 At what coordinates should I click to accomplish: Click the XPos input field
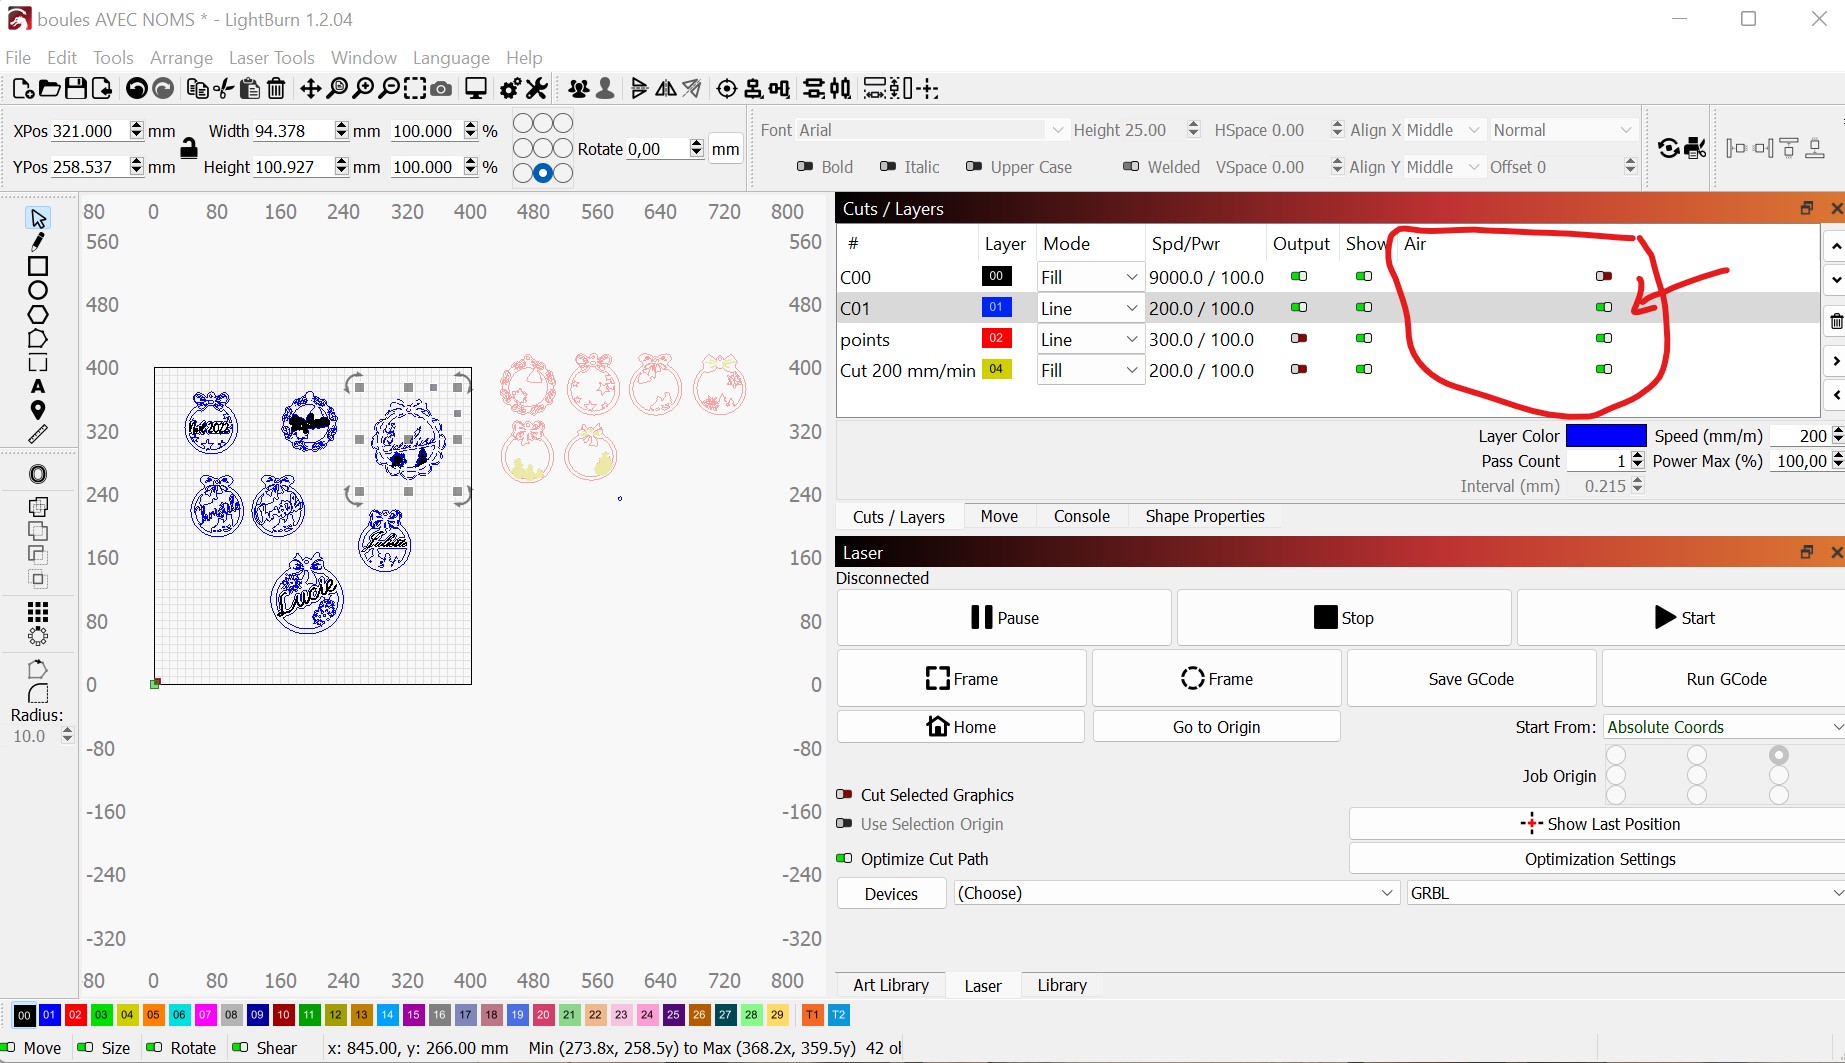[x=89, y=131]
